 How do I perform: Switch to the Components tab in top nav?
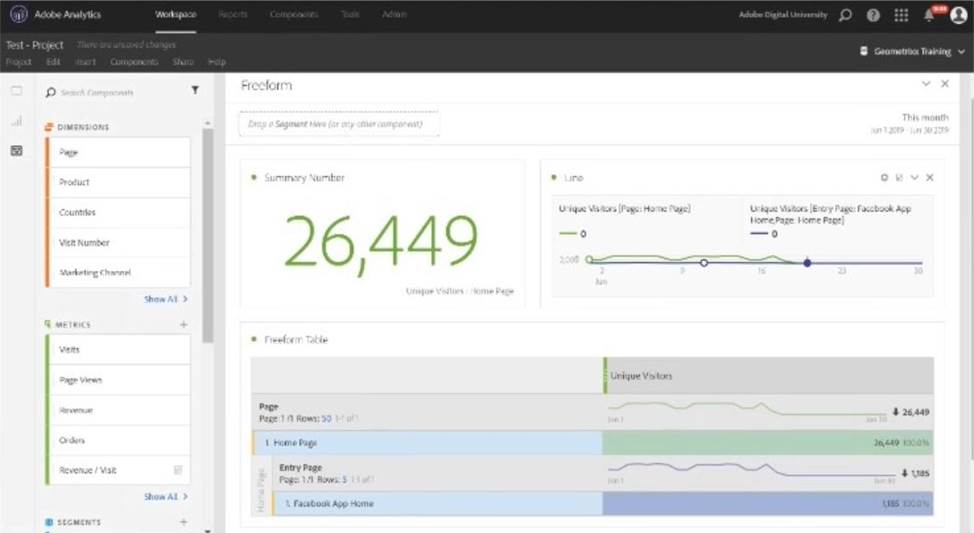pos(294,14)
